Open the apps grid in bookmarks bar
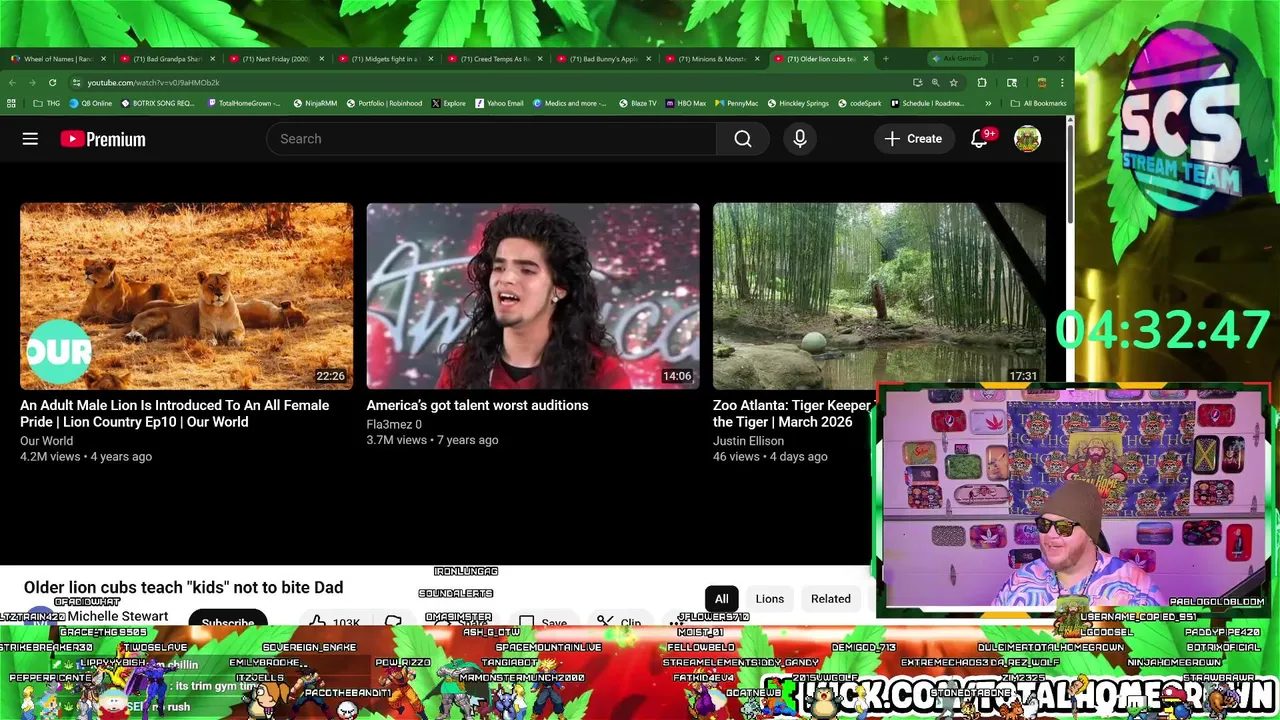Viewport: 1280px width, 720px height. click(x=11, y=103)
